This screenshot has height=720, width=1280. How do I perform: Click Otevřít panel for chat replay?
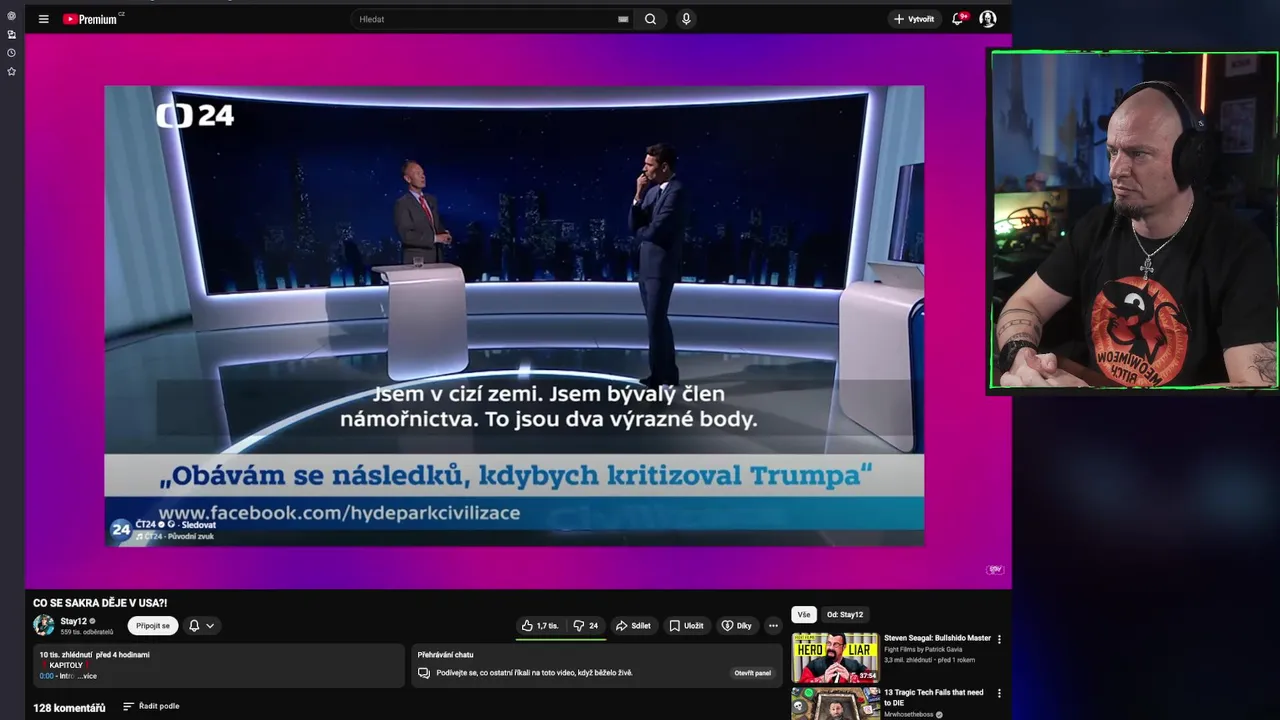click(x=753, y=673)
